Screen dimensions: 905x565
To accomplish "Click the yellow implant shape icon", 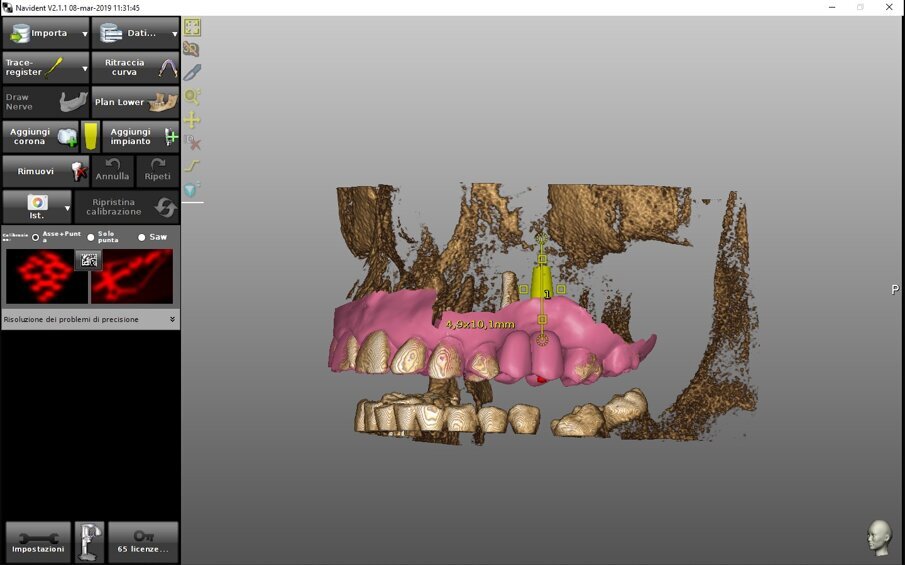I will [x=90, y=137].
